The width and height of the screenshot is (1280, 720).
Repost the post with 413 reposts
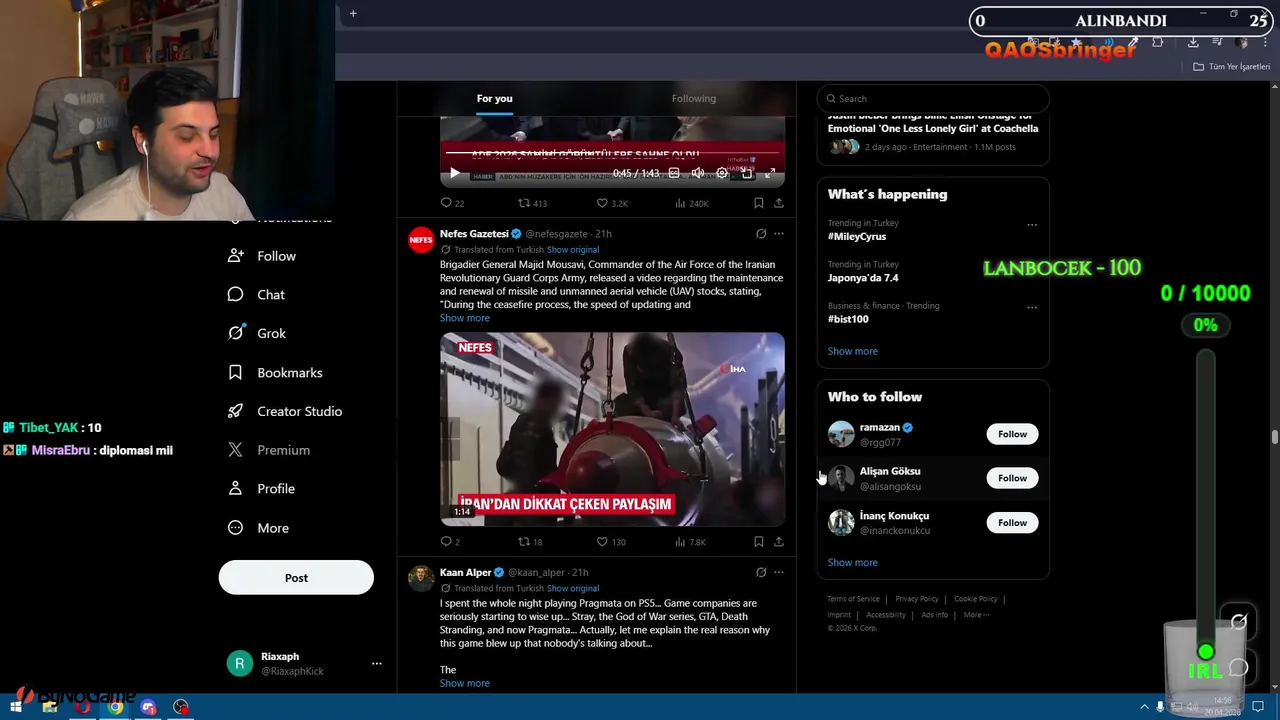(x=532, y=203)
